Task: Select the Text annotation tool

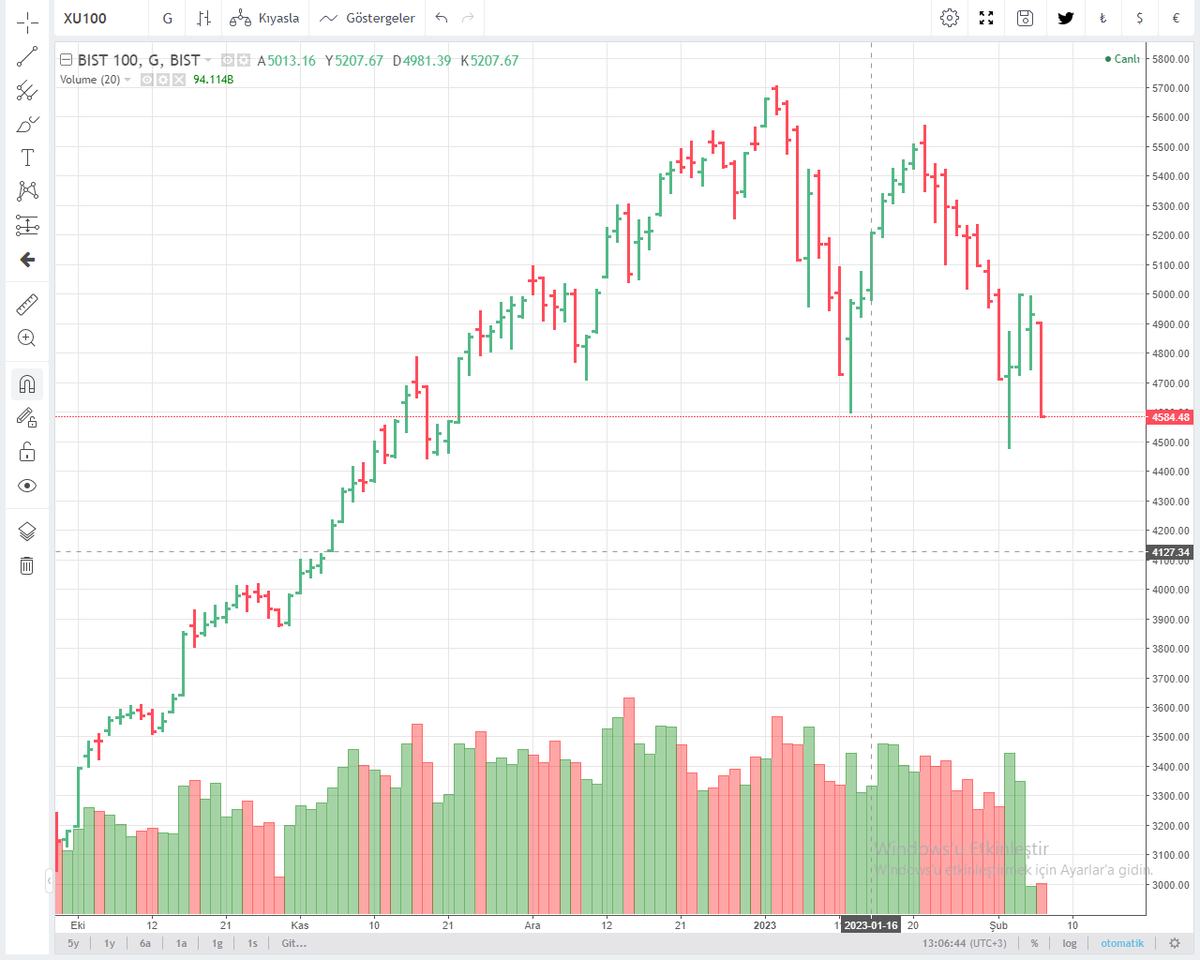Action: (x=27, y=158)
